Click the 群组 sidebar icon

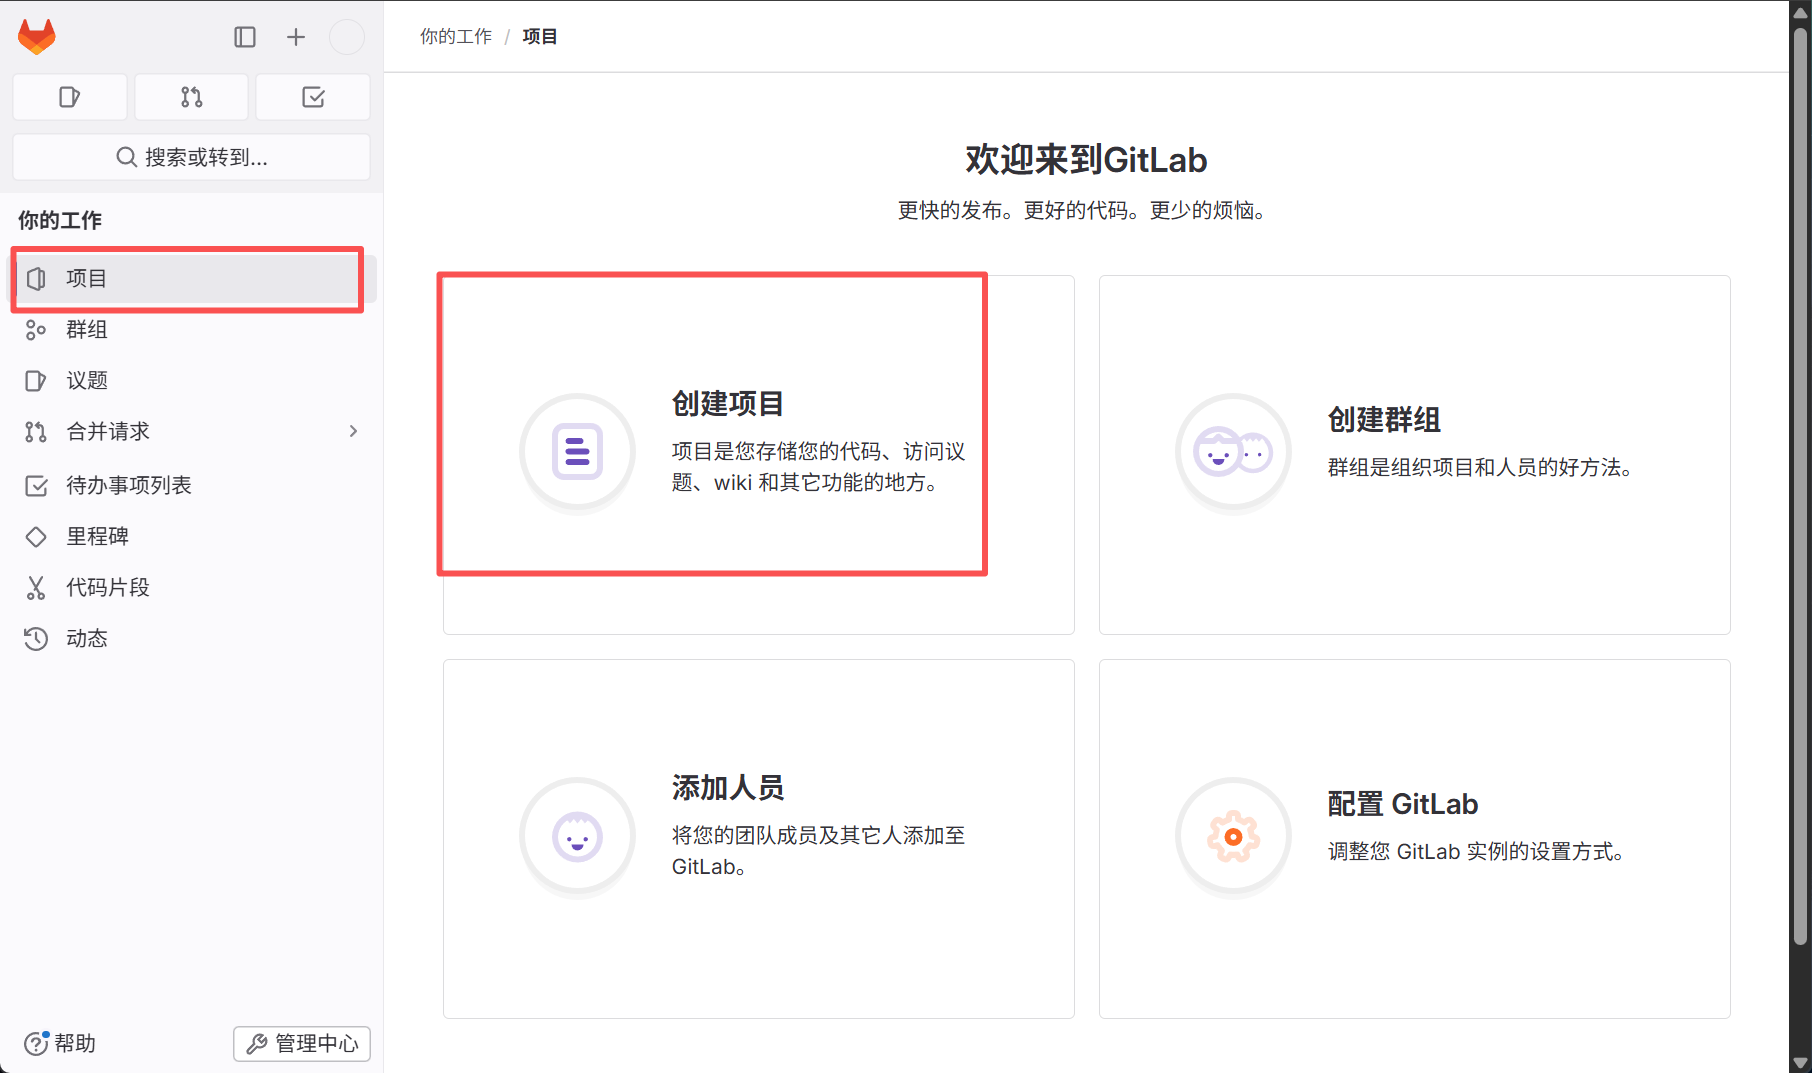click(36, 329)
